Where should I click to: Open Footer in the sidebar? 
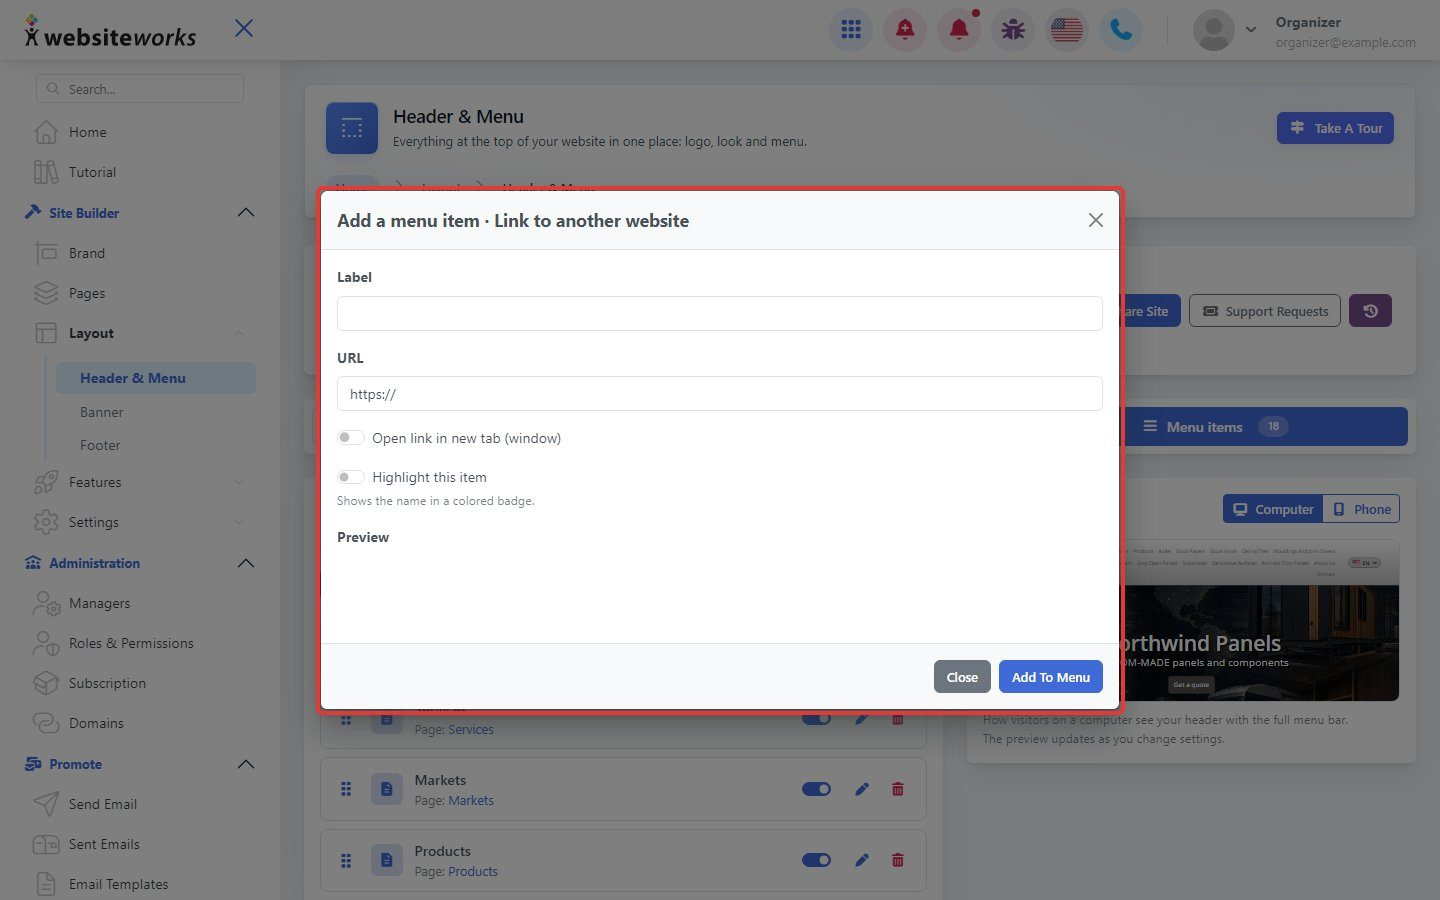click(100, 445)
